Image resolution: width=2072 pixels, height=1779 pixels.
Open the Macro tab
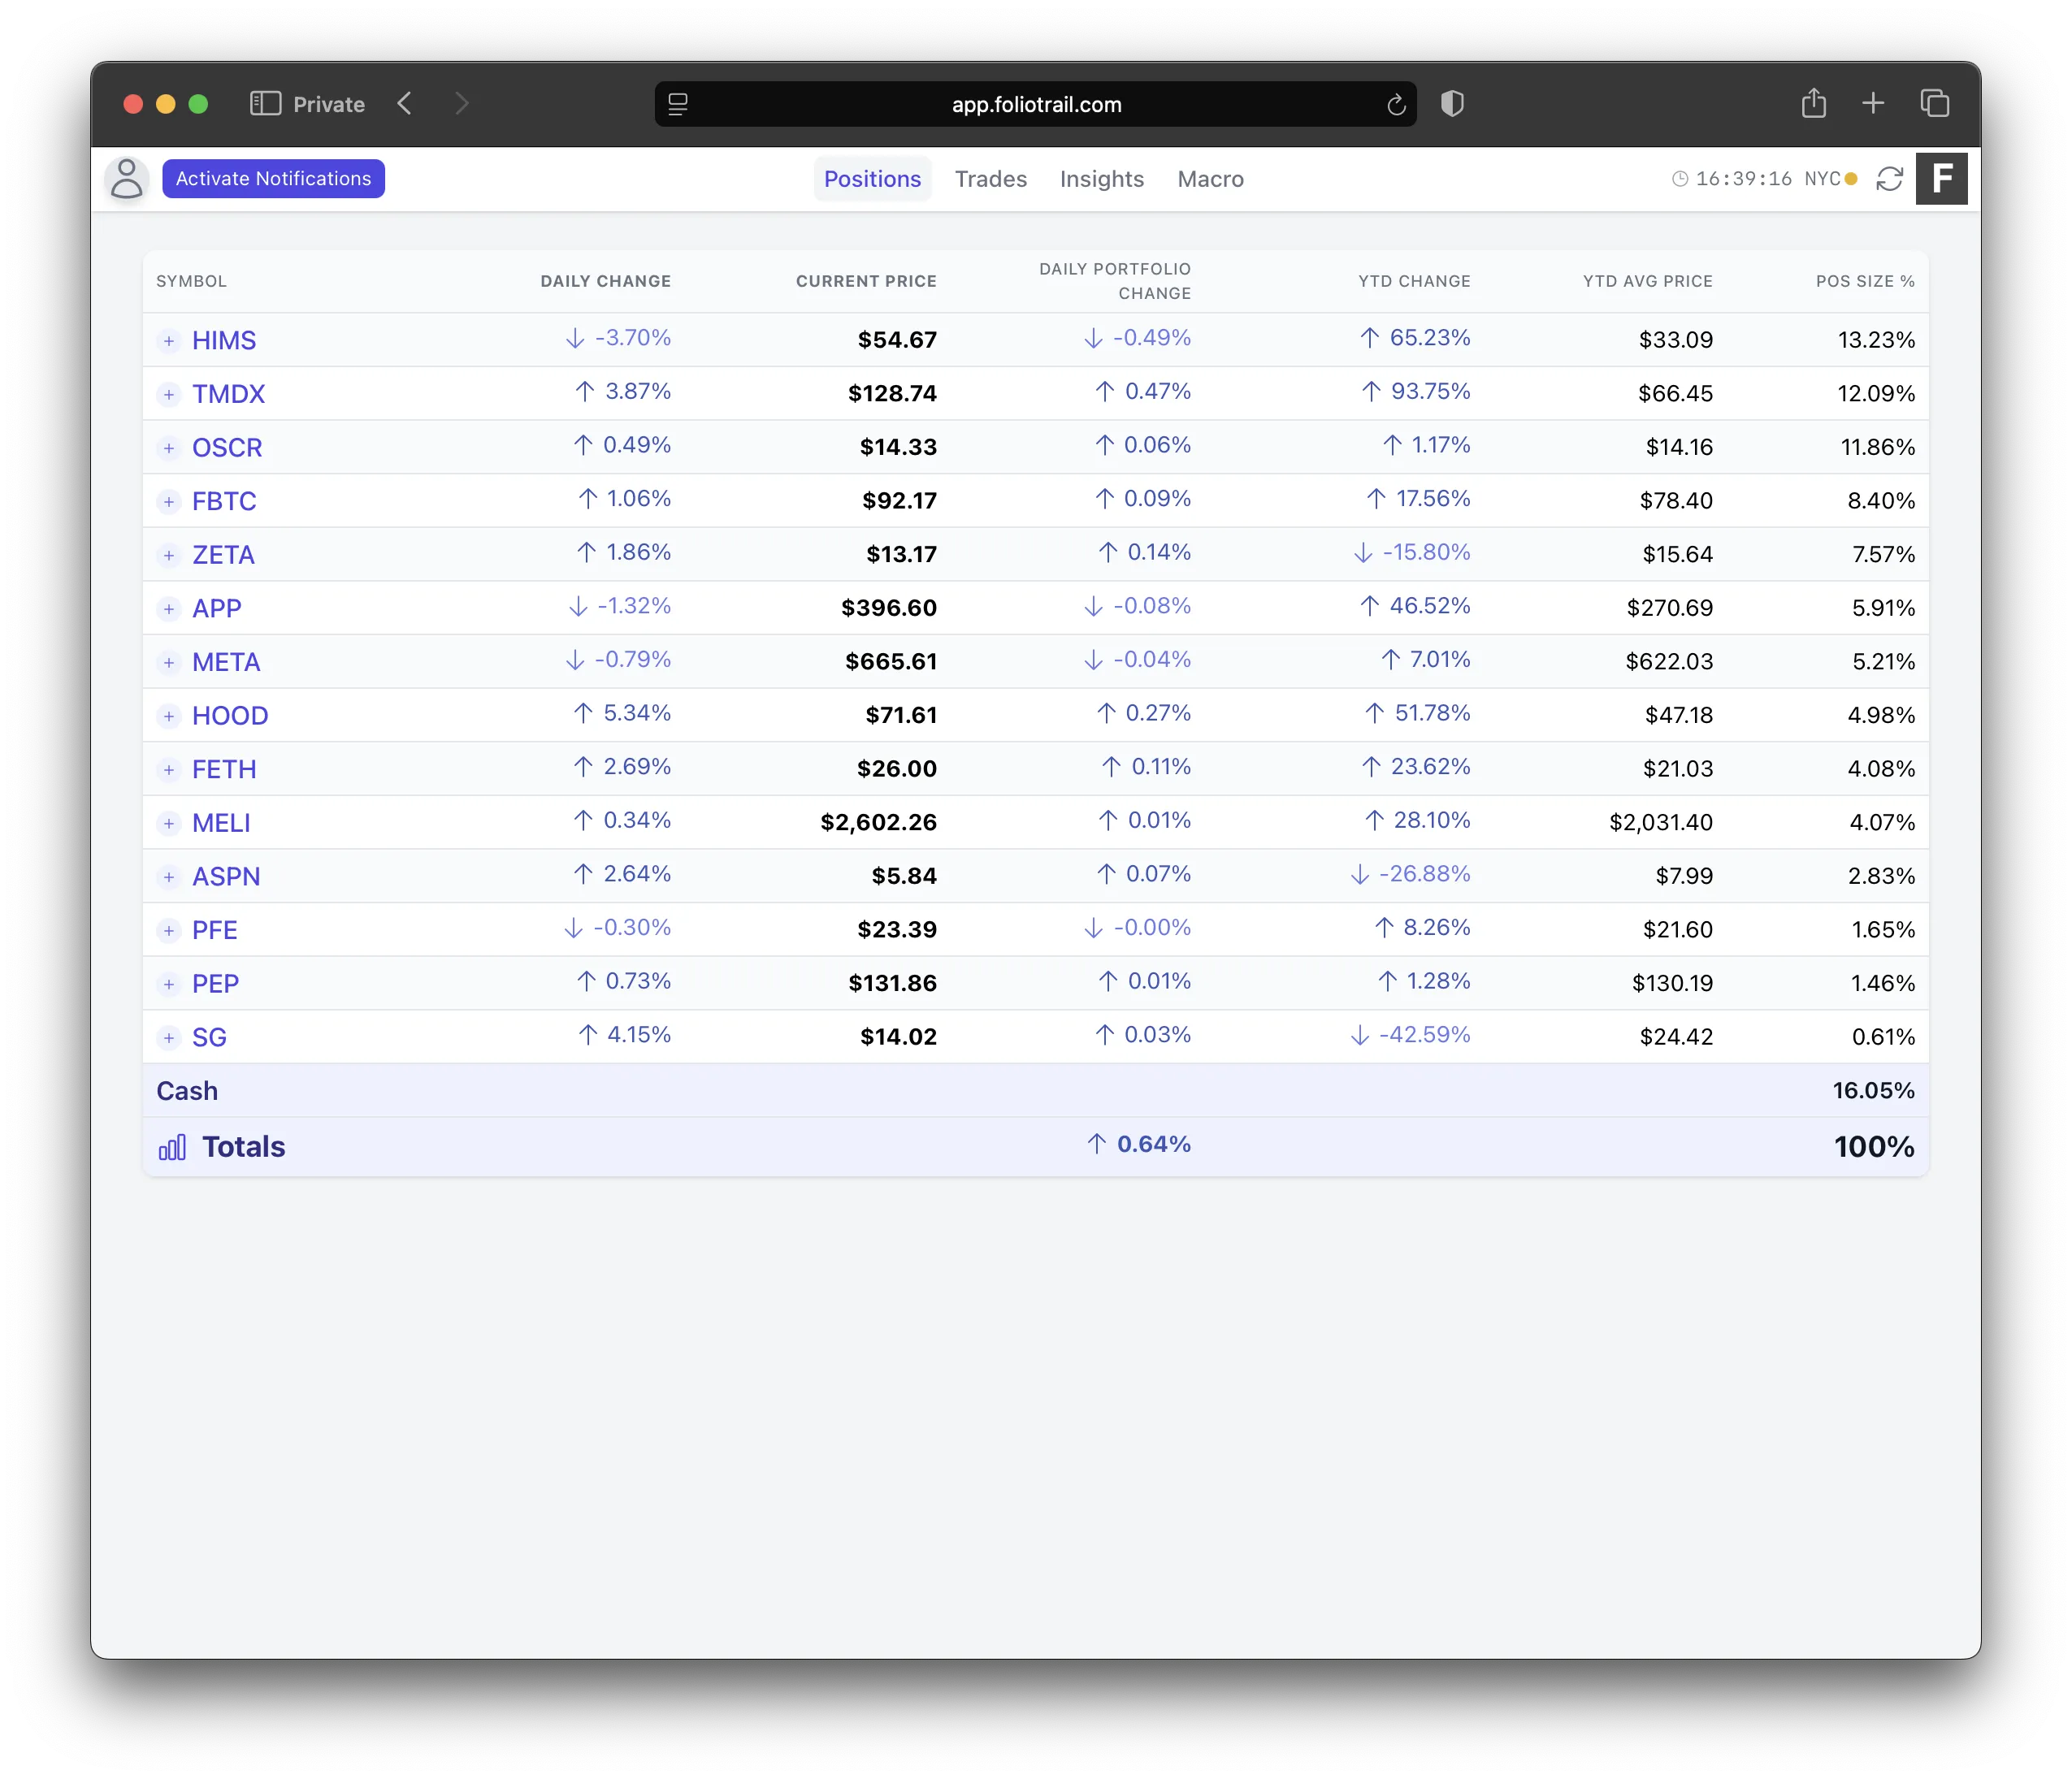[x=1210, y=179]
